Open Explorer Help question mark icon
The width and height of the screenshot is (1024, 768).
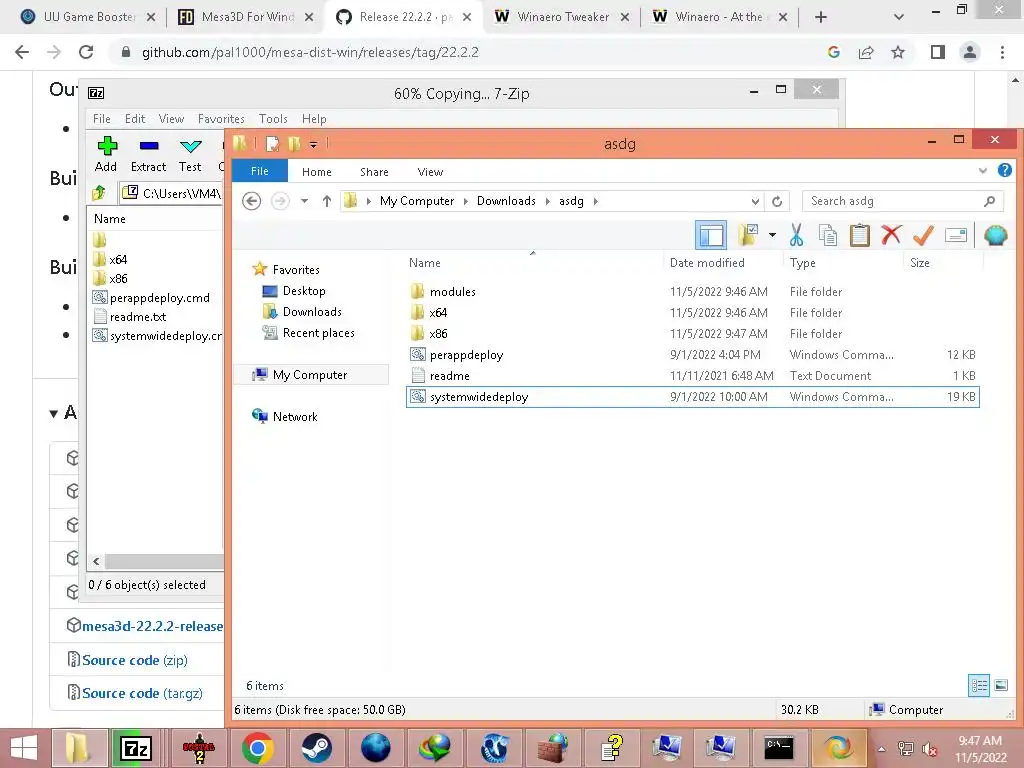[1004, 170]
